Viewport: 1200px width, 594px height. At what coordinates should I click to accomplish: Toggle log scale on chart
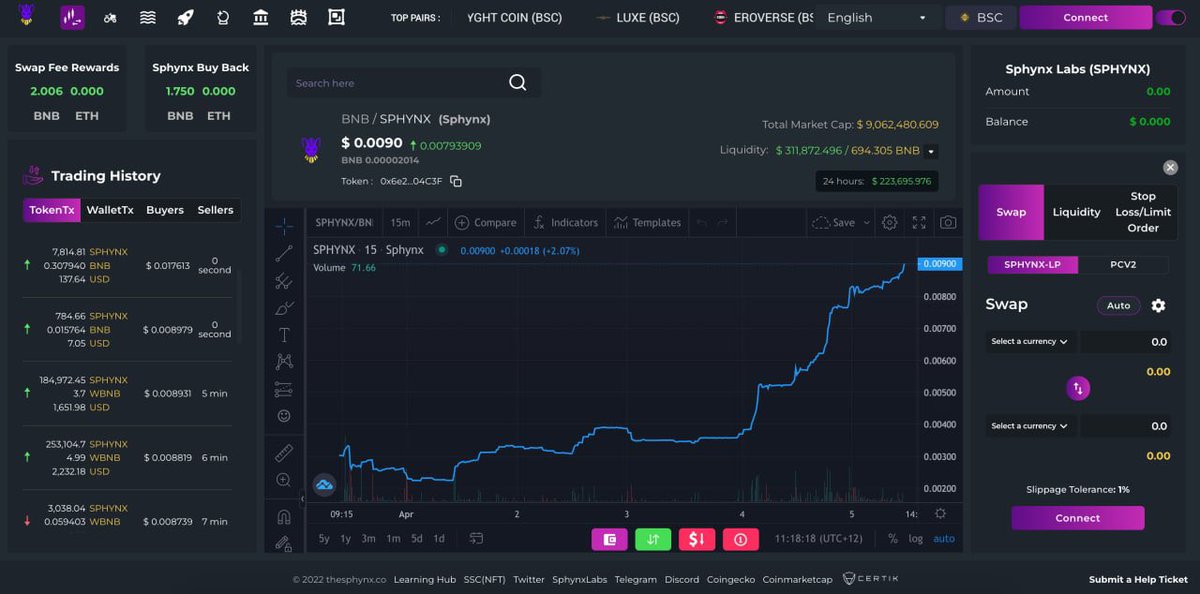click(x=916, y=539)
